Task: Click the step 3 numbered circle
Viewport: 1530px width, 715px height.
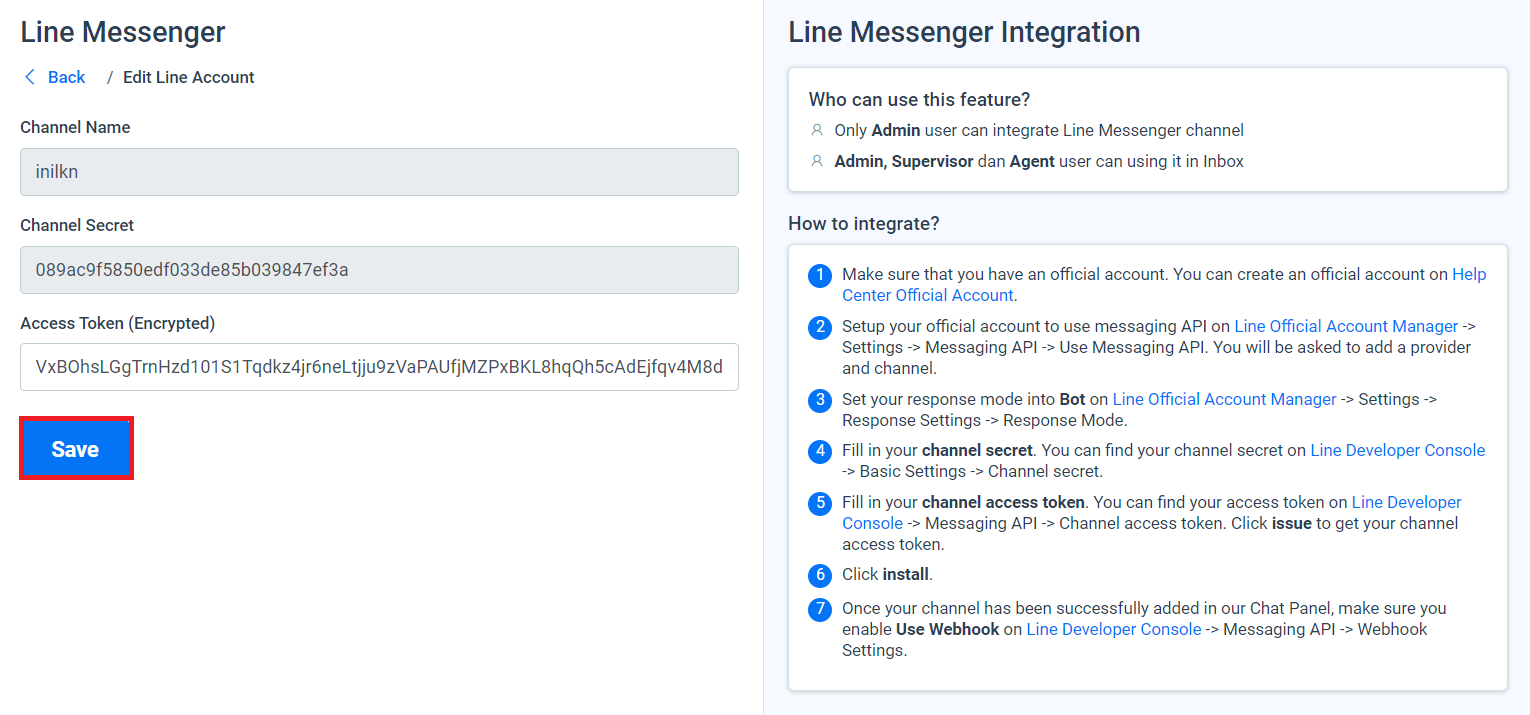Action: click(x=819, y=400)
